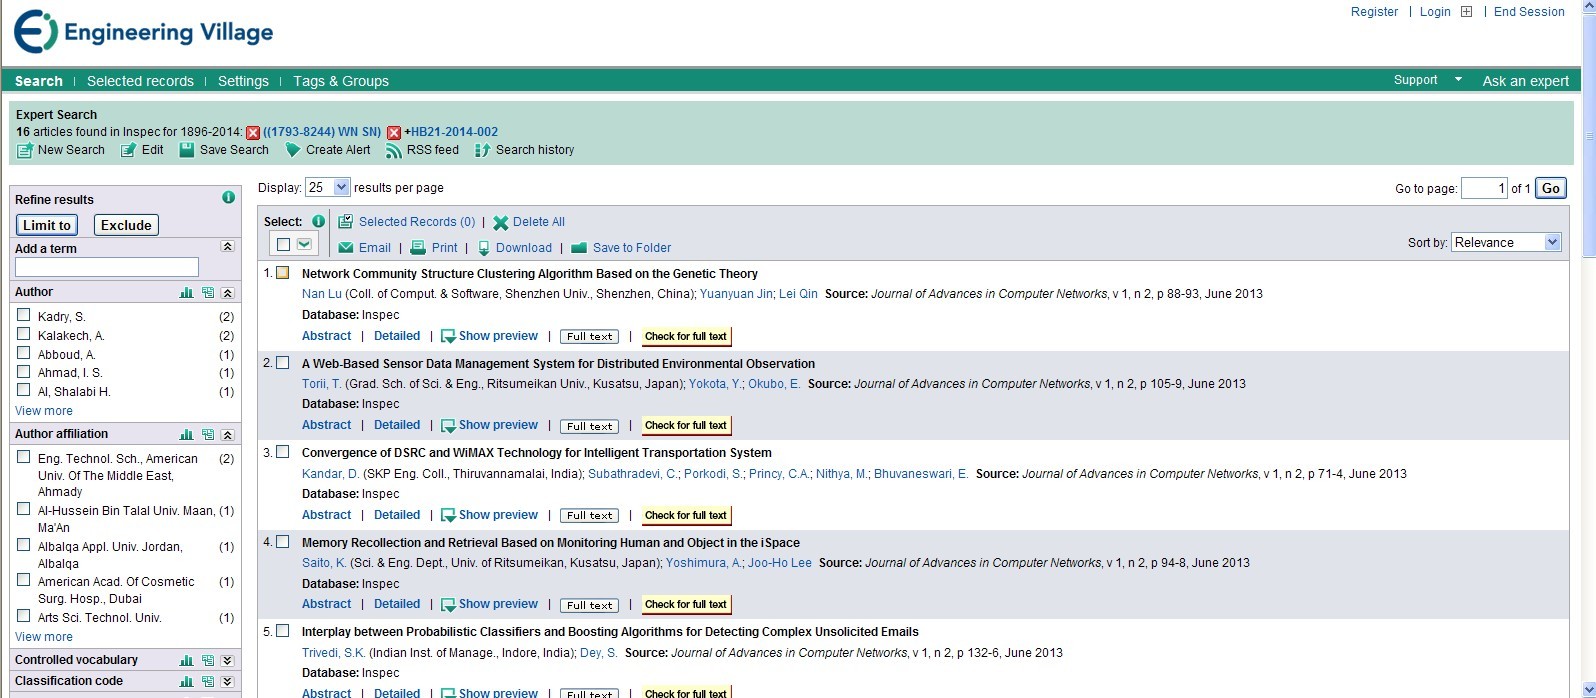Click the Save Search floppy disk icon
Screen dimensions: 1596x698
[x=186, y=150]
